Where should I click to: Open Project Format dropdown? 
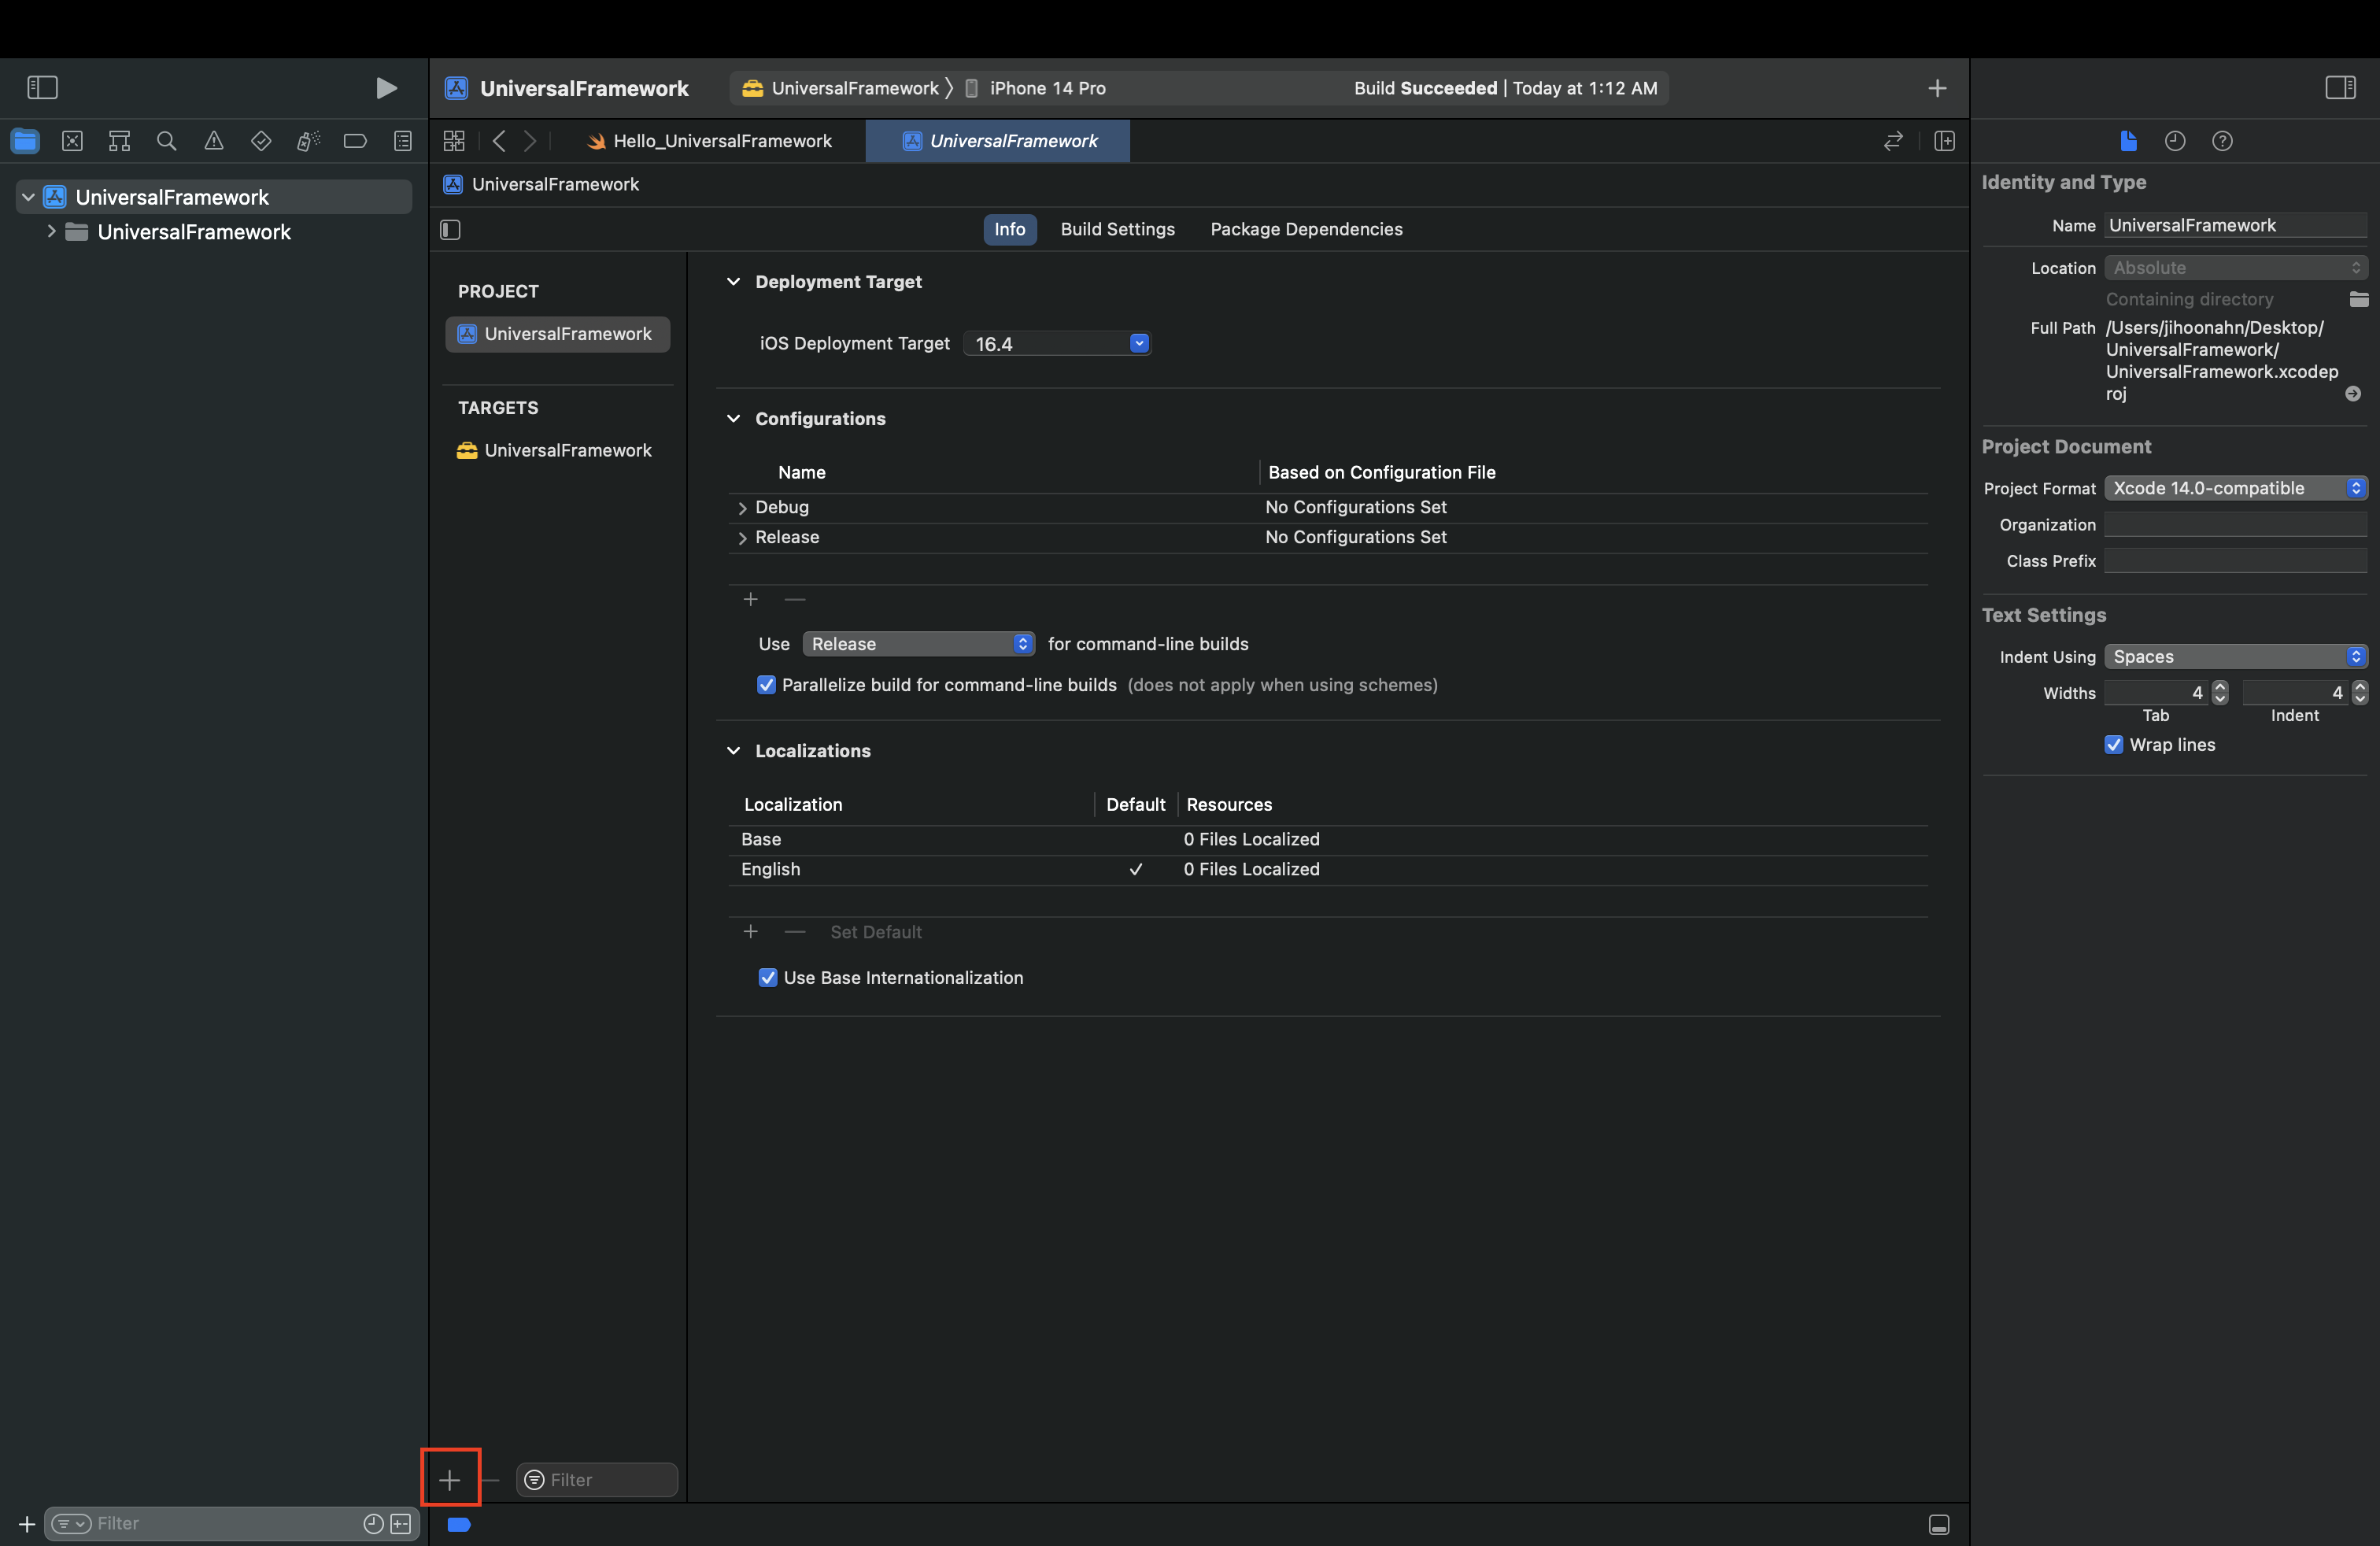pos(2235,488)
